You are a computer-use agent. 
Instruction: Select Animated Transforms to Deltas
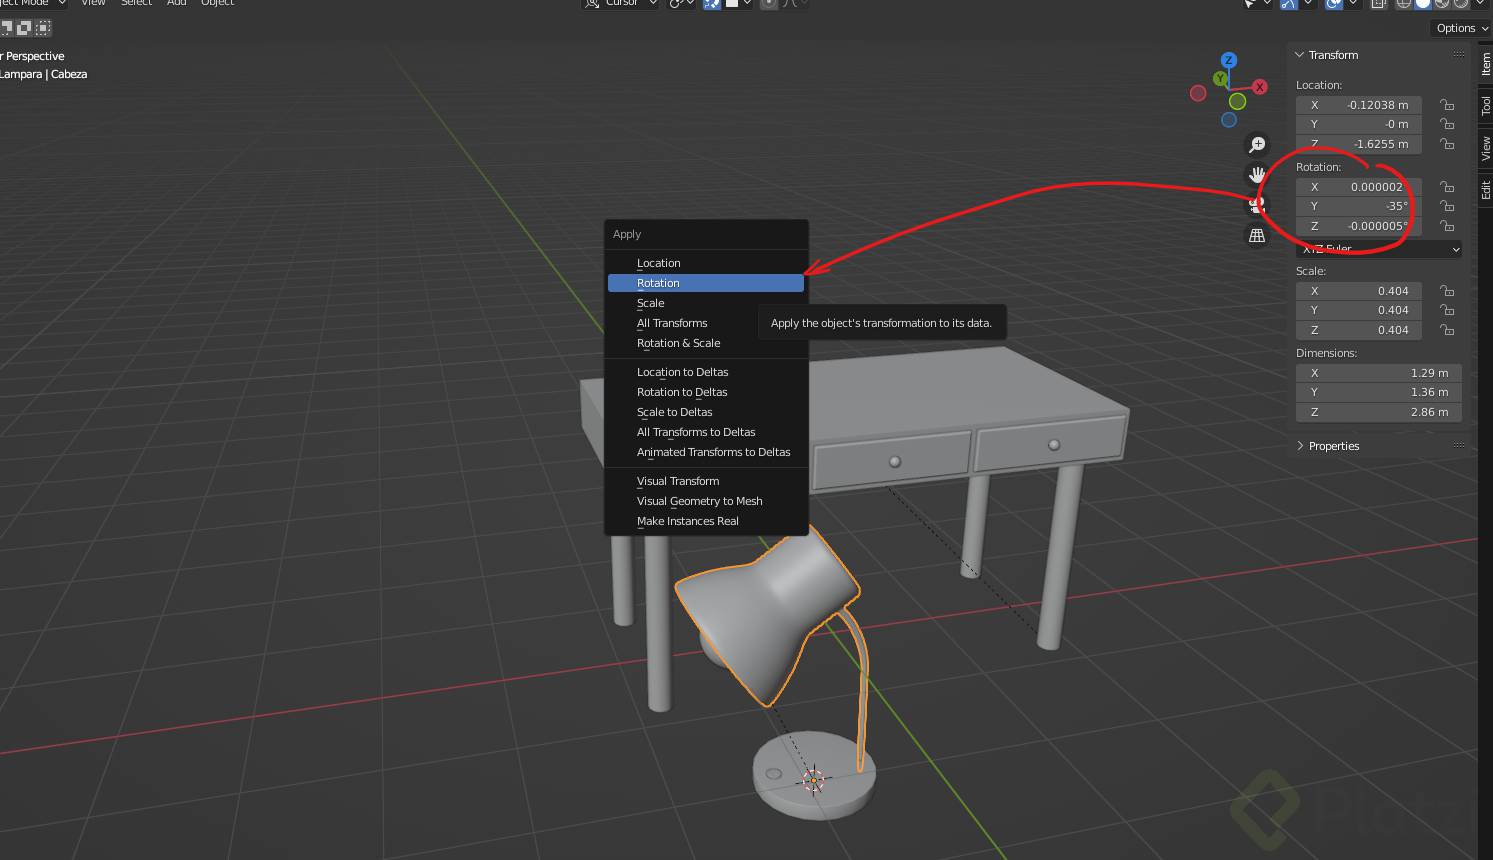click(706, 452)
